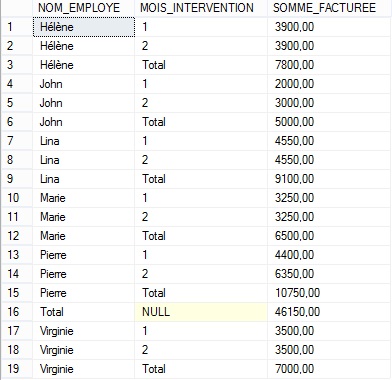
Task: Select the MOIS_INTERVENTION column header
Action: point(201,8)
